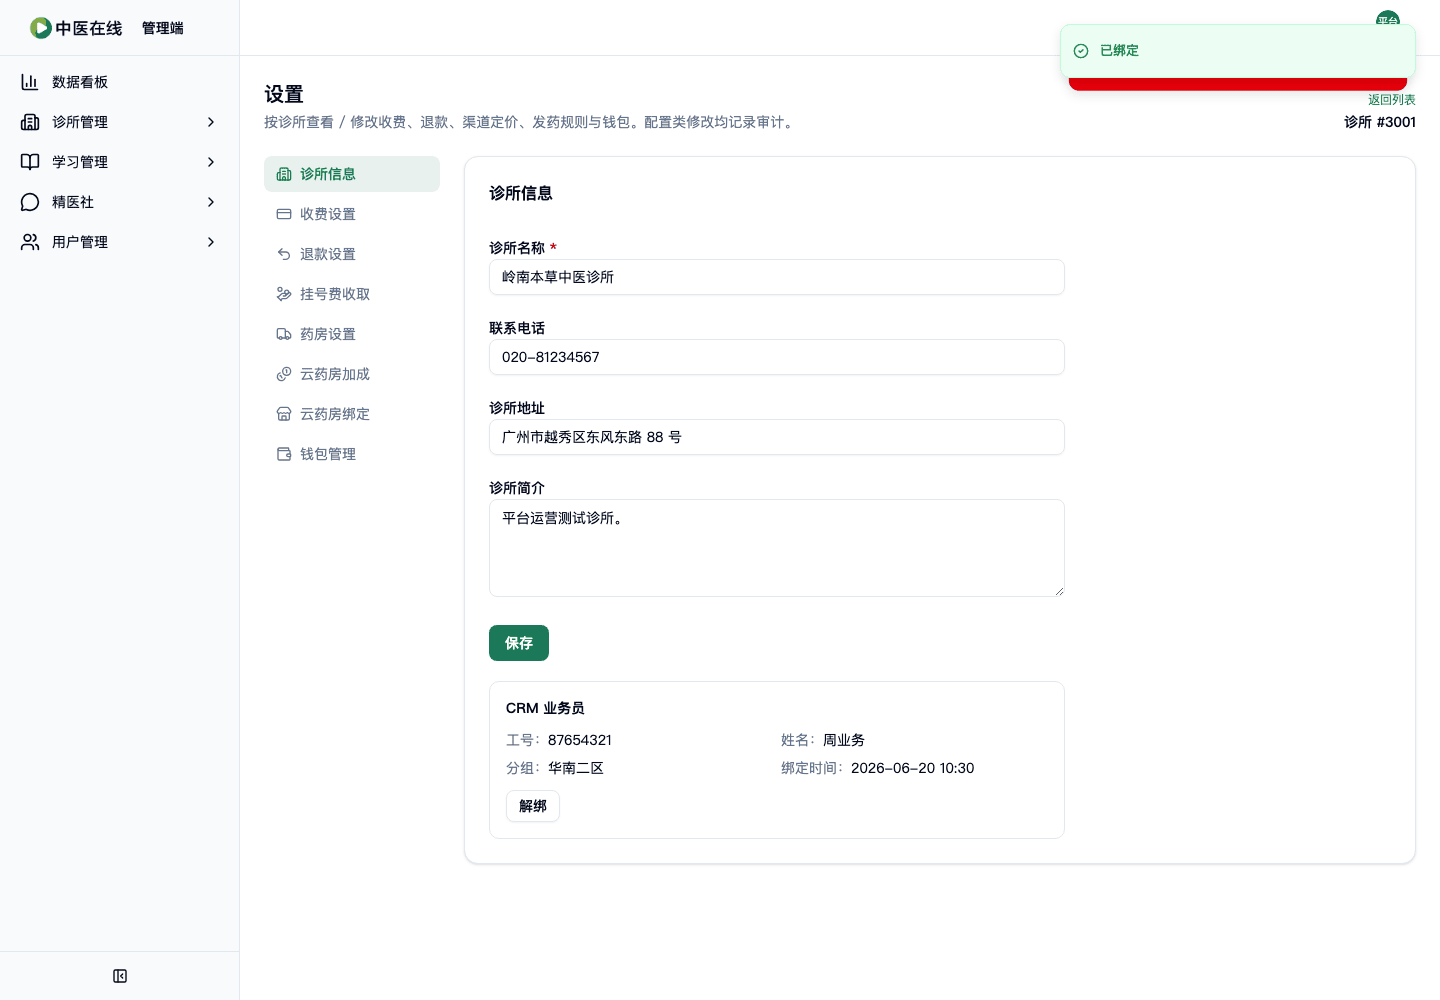
Task: Click the 设置 page title
Action: click(284, 94)
